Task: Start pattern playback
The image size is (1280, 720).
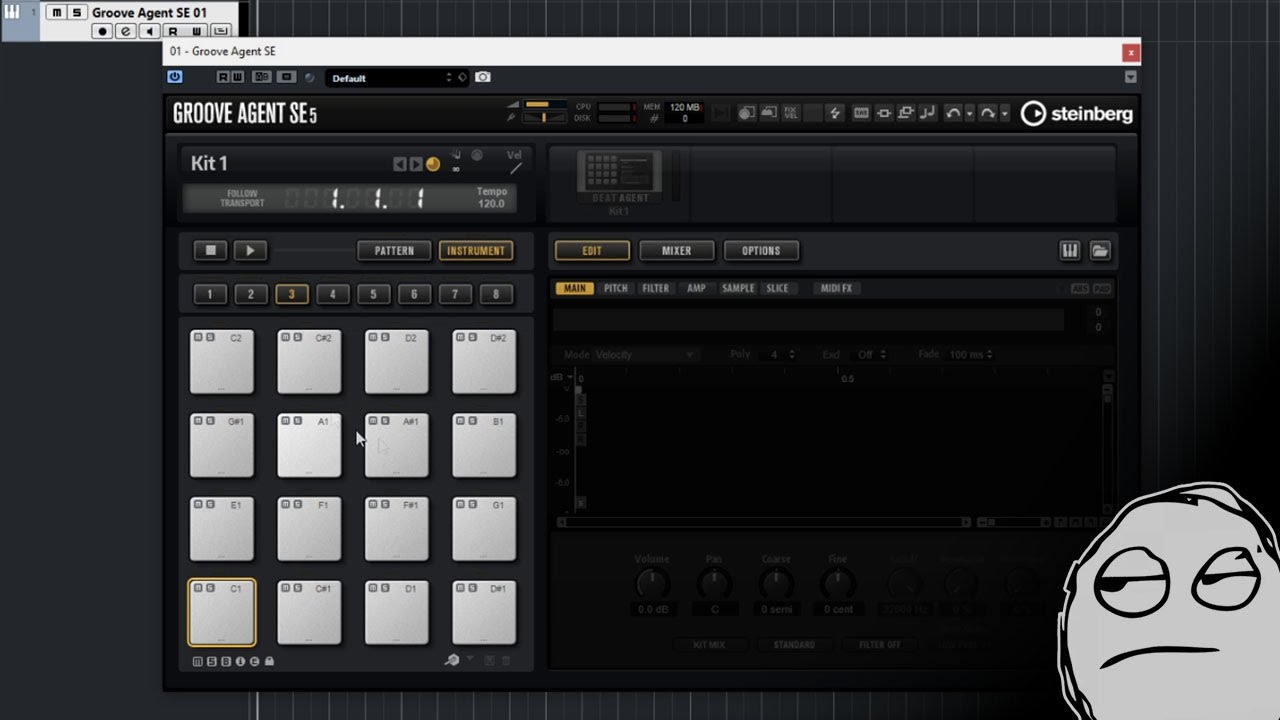Action: [251, 250]
